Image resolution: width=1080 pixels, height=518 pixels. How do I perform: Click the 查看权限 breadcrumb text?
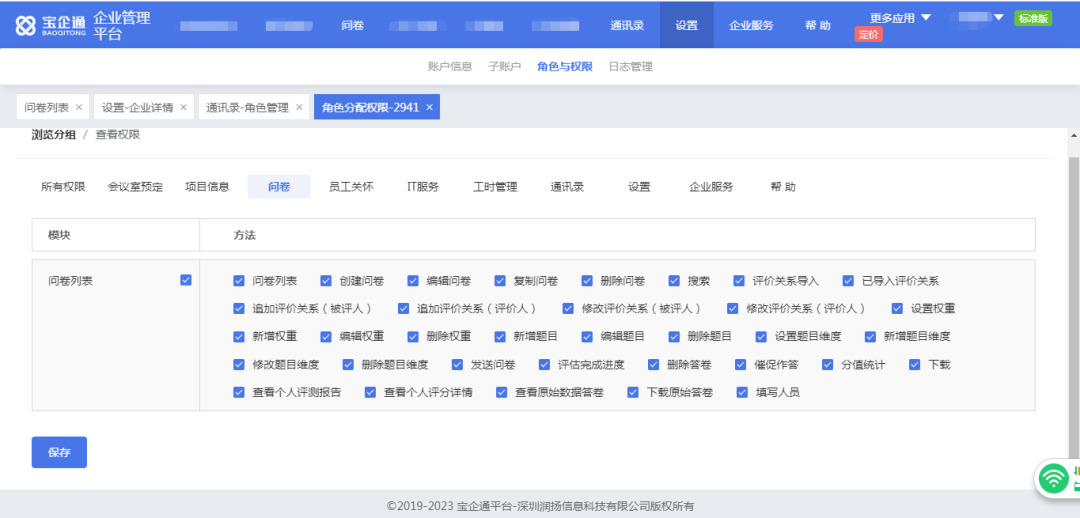[x=118, y=135]
